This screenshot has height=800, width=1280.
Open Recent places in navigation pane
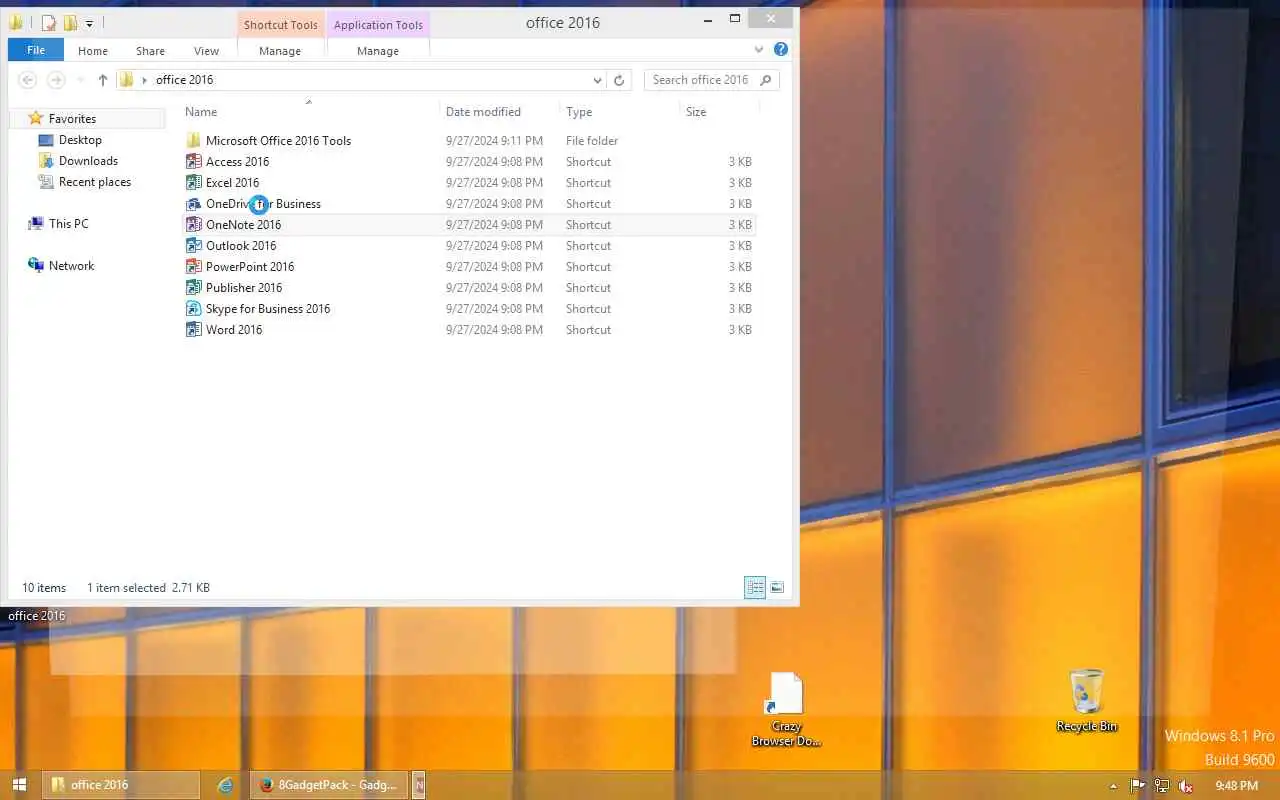[x=95, y=182]
